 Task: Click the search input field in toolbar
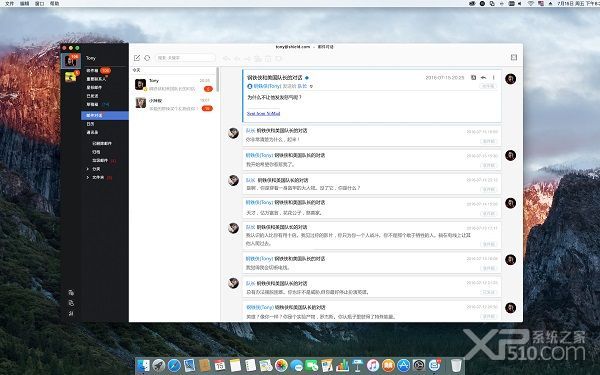tap(186, 58)
